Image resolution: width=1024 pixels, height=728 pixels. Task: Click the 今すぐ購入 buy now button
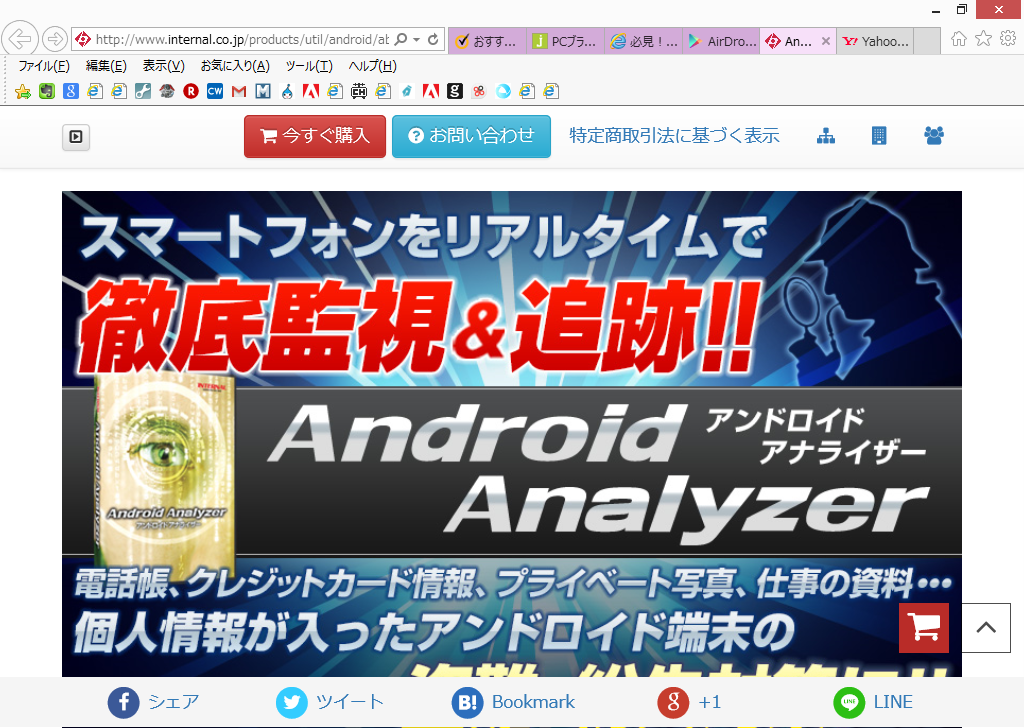[315, 136]
